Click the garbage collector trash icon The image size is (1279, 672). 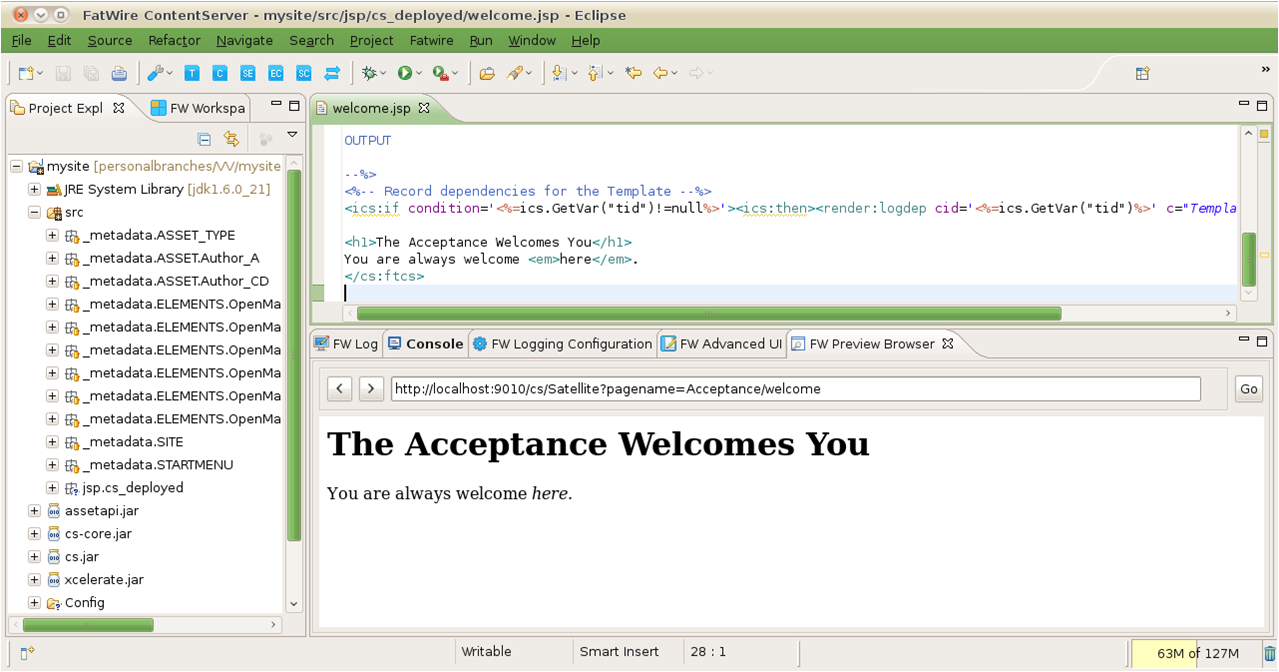coord(1268,655)
